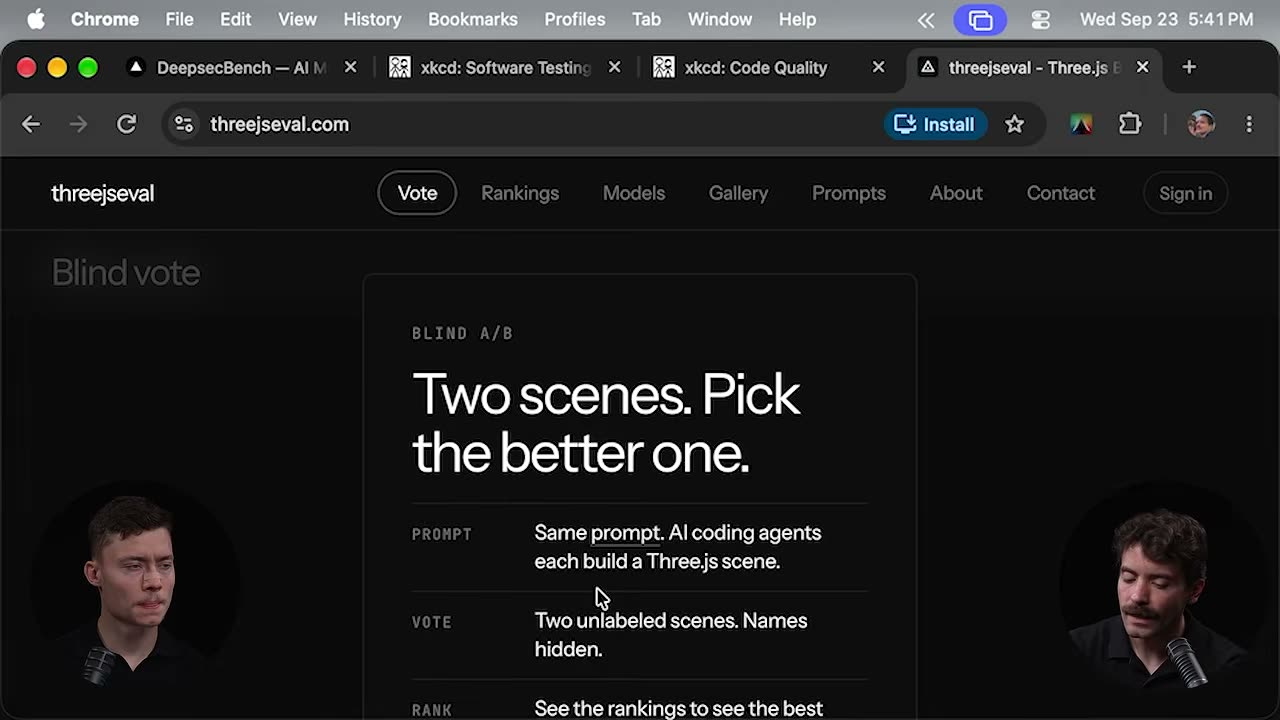Switch to the DeepsecBench tab
1280x720 pixels.
241,67
